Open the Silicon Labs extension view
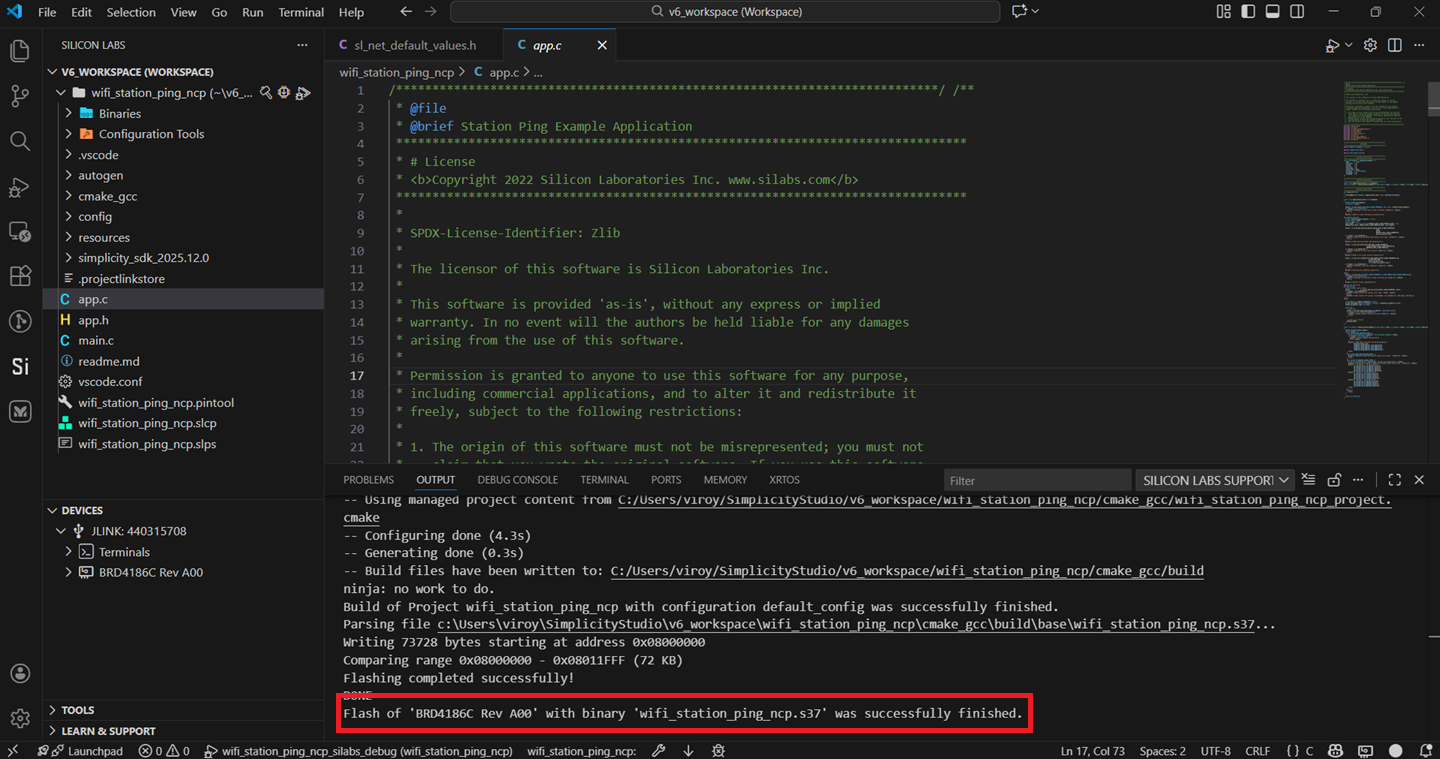This screenshot has height=759, width=1440. tap(19, 366)
